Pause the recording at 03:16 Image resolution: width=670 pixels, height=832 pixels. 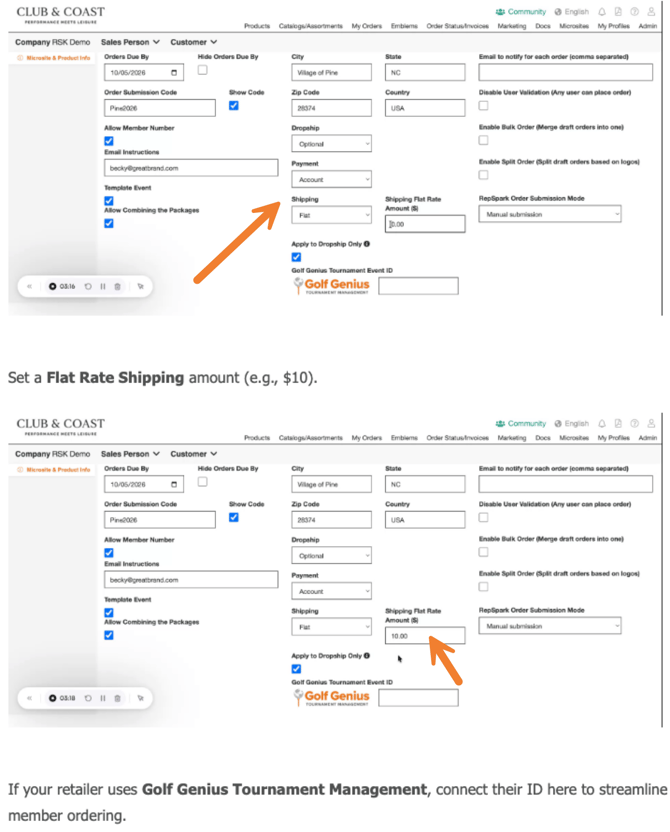pyautogui.click(x=103, y=286)
